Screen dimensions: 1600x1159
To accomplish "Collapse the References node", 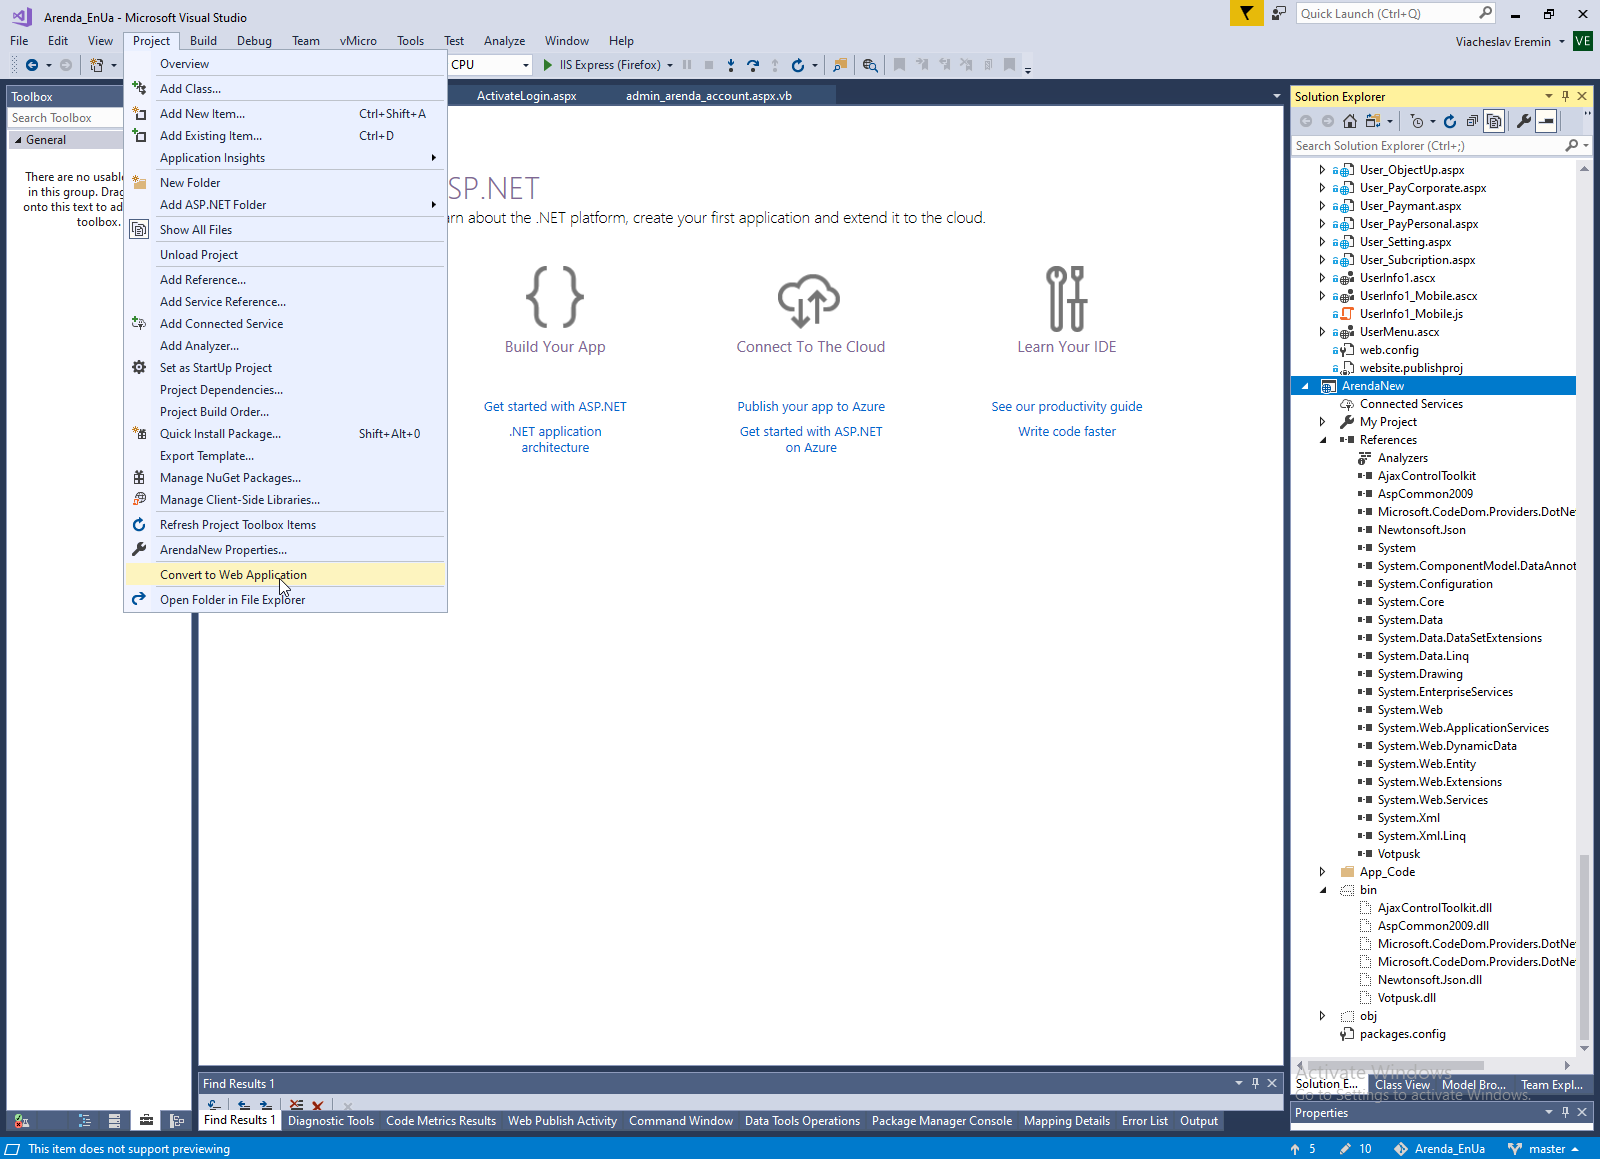I will [x=1322, y=440].
